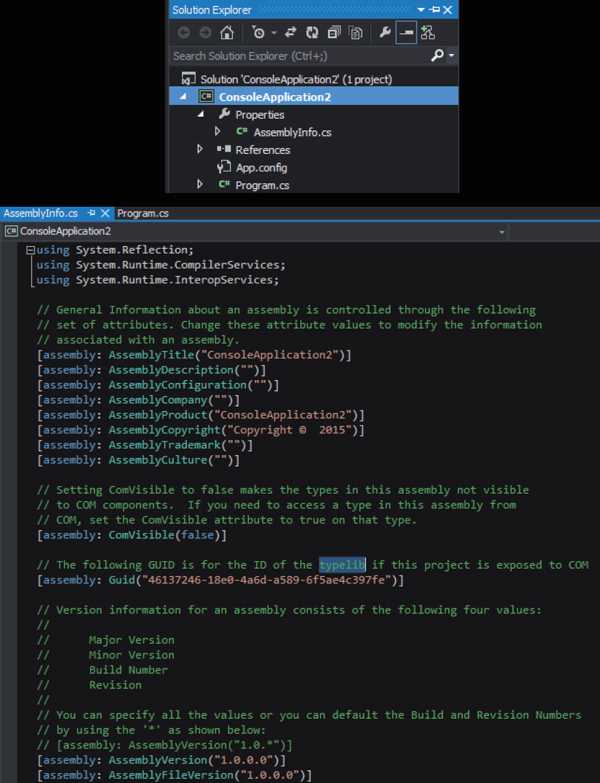
Task: Select Program.cs in Solution Explorer
Action: pyautogui.click(x=262, y=185)
